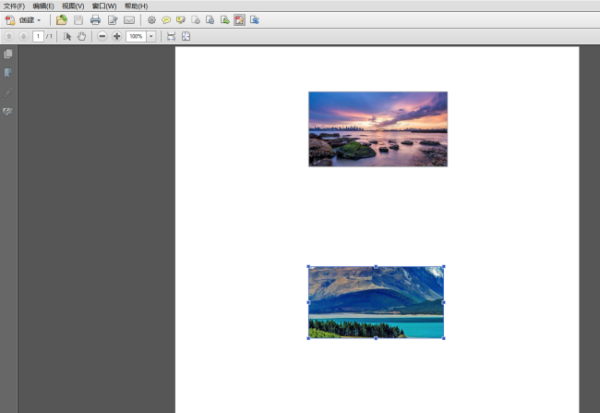Viewport: 600px width, 413px height.
Task: Toggle the page thumbnails side panel
Action: tap(8, 54)
